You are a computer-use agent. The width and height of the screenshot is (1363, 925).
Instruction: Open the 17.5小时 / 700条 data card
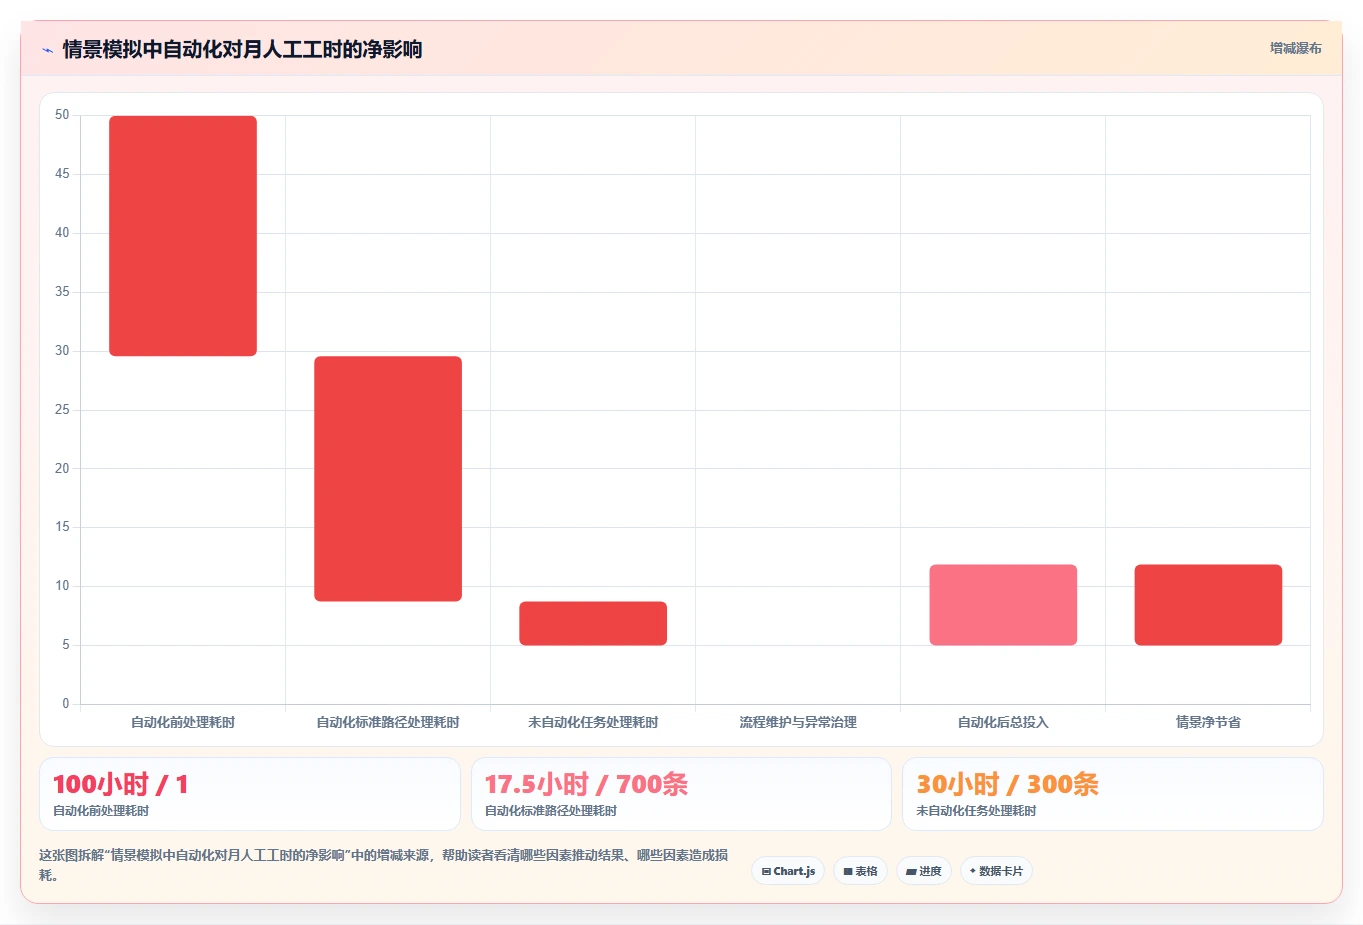[x=681, y=794]
